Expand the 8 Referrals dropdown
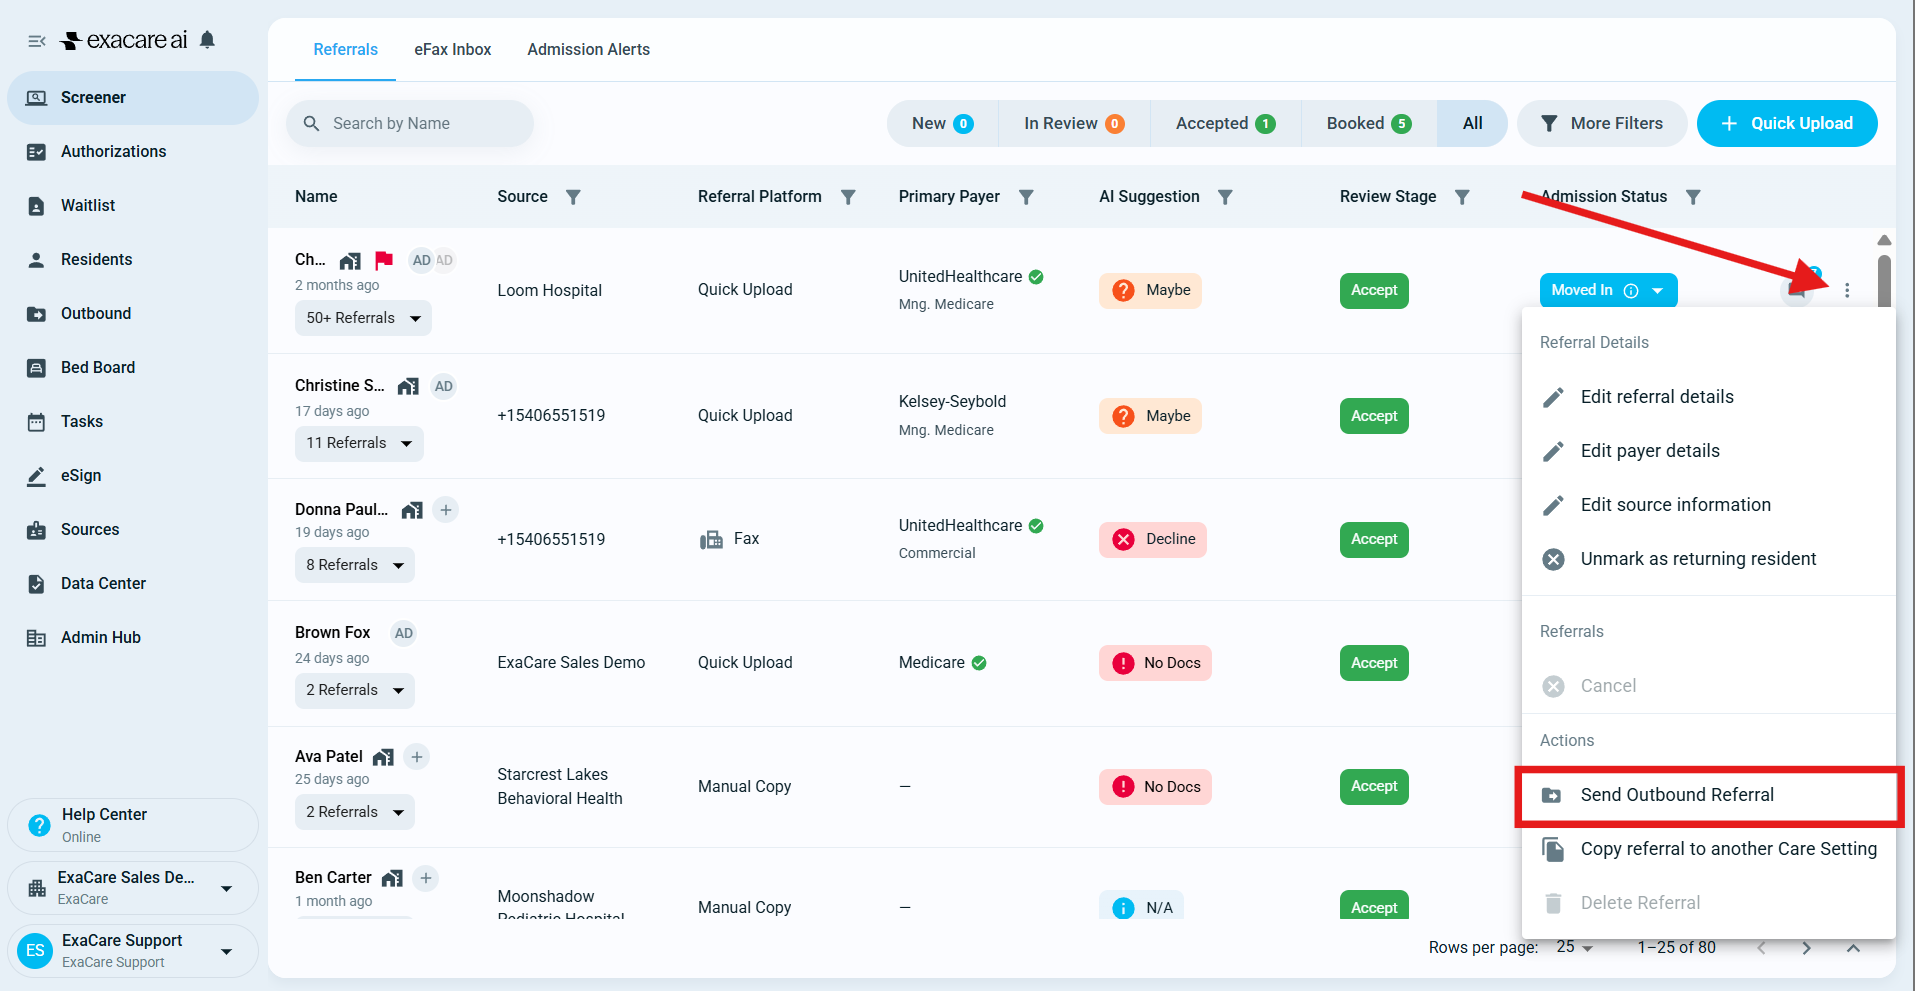Viewport: 1915px width, 991px height. (x=355, y=565)
